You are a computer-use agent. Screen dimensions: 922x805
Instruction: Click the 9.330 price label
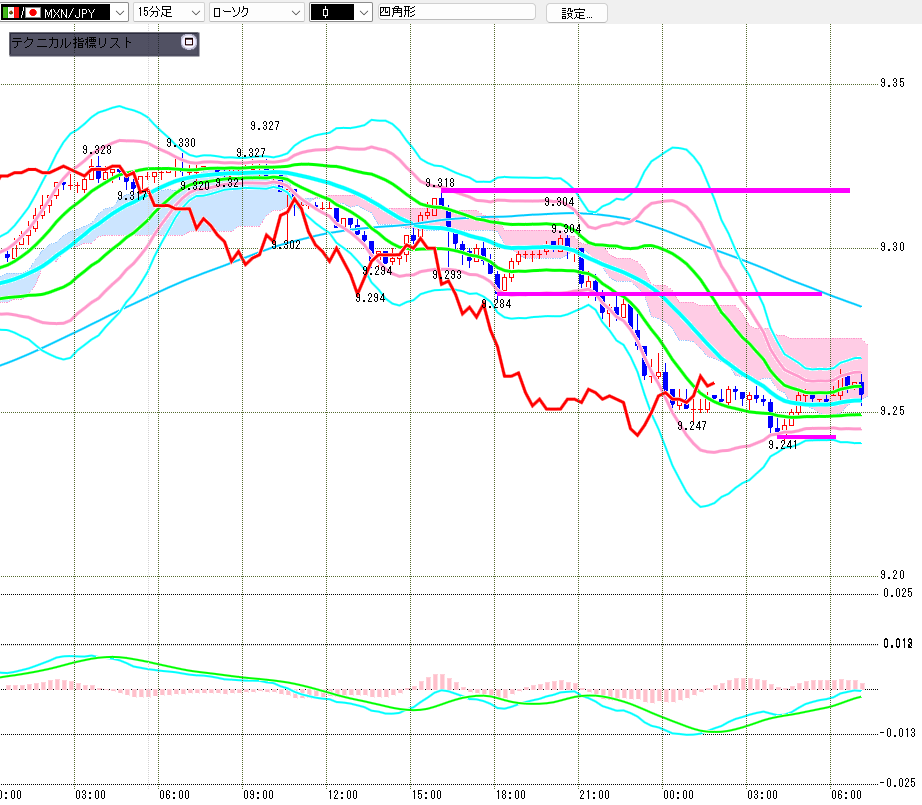(181, 143)
